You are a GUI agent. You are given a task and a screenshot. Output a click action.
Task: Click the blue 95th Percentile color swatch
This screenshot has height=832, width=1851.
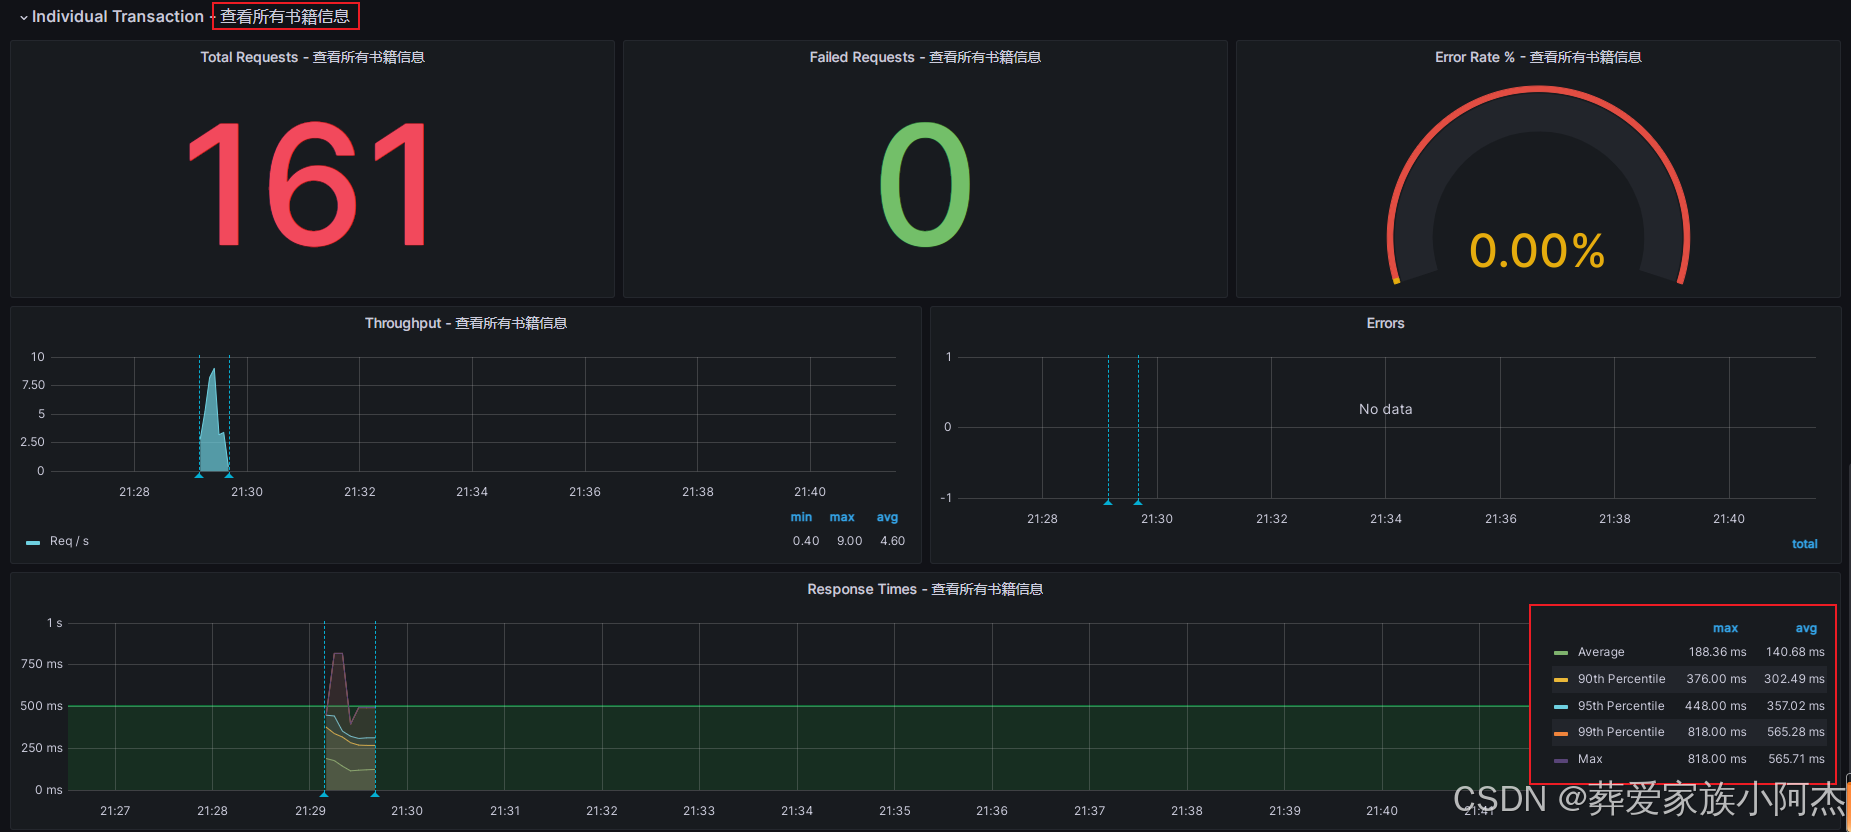coord(1561,707)
